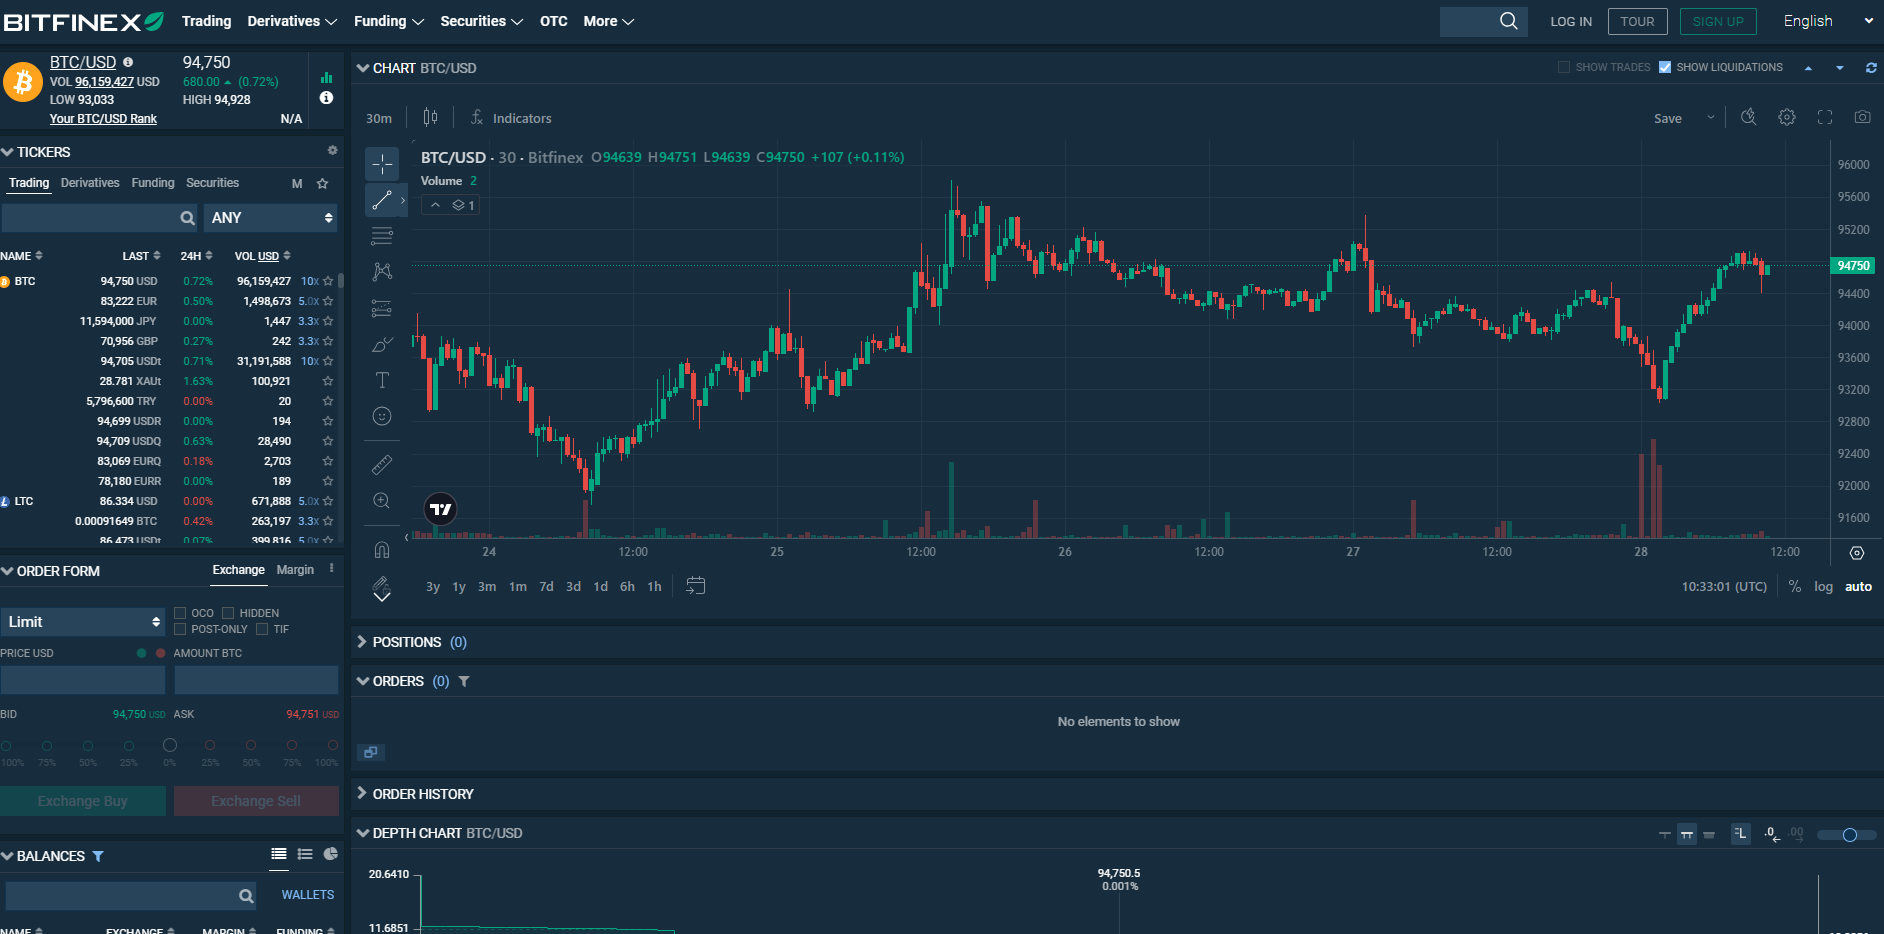Expand the Positions section

406,642
